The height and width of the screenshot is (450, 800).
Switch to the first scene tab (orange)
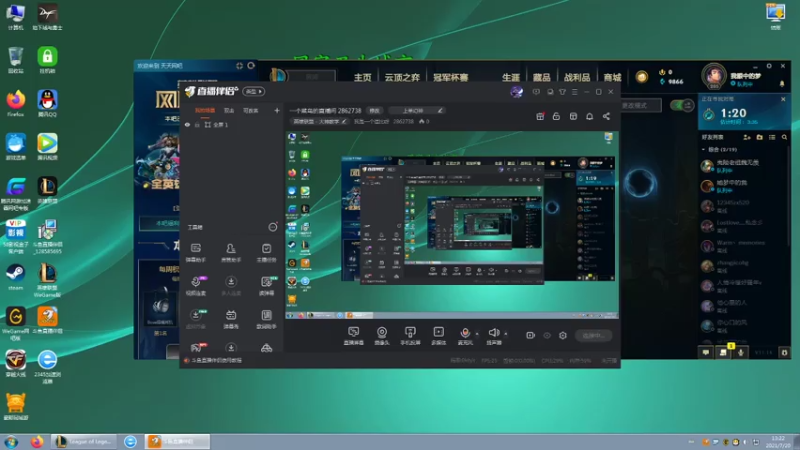(205, 110)
